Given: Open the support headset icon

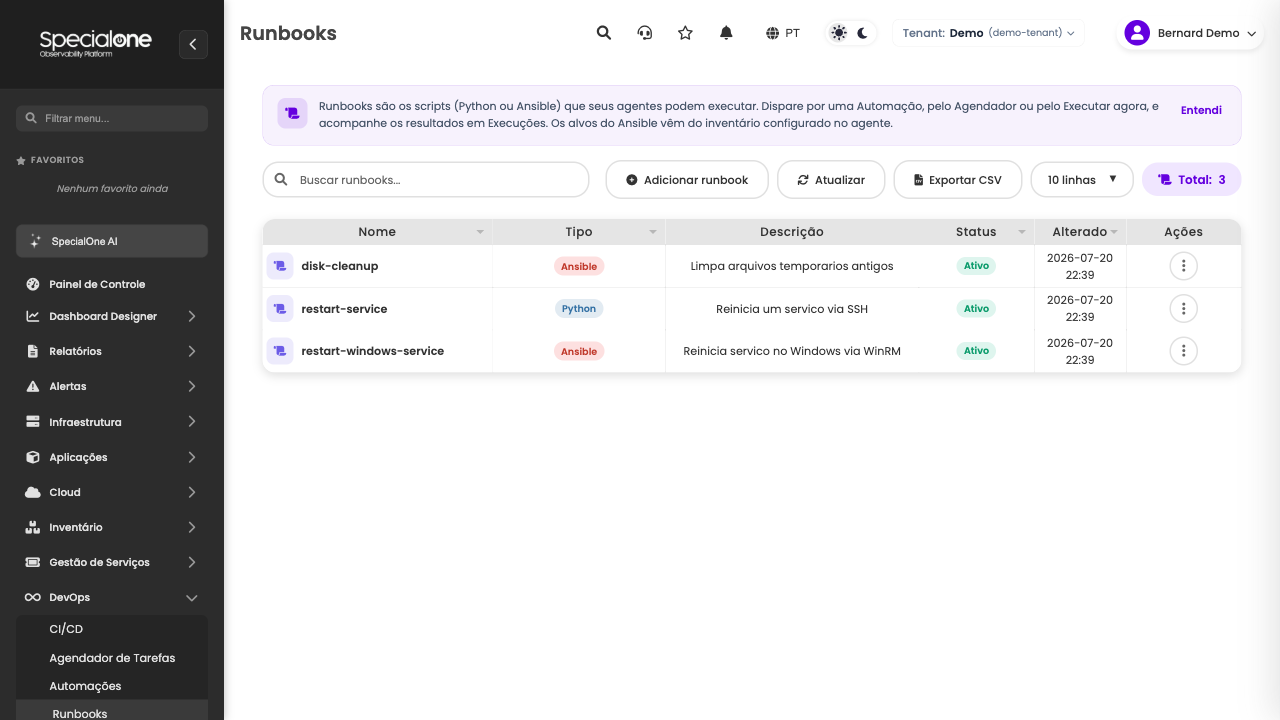Looking at the screenshot, I should [645, 33].
